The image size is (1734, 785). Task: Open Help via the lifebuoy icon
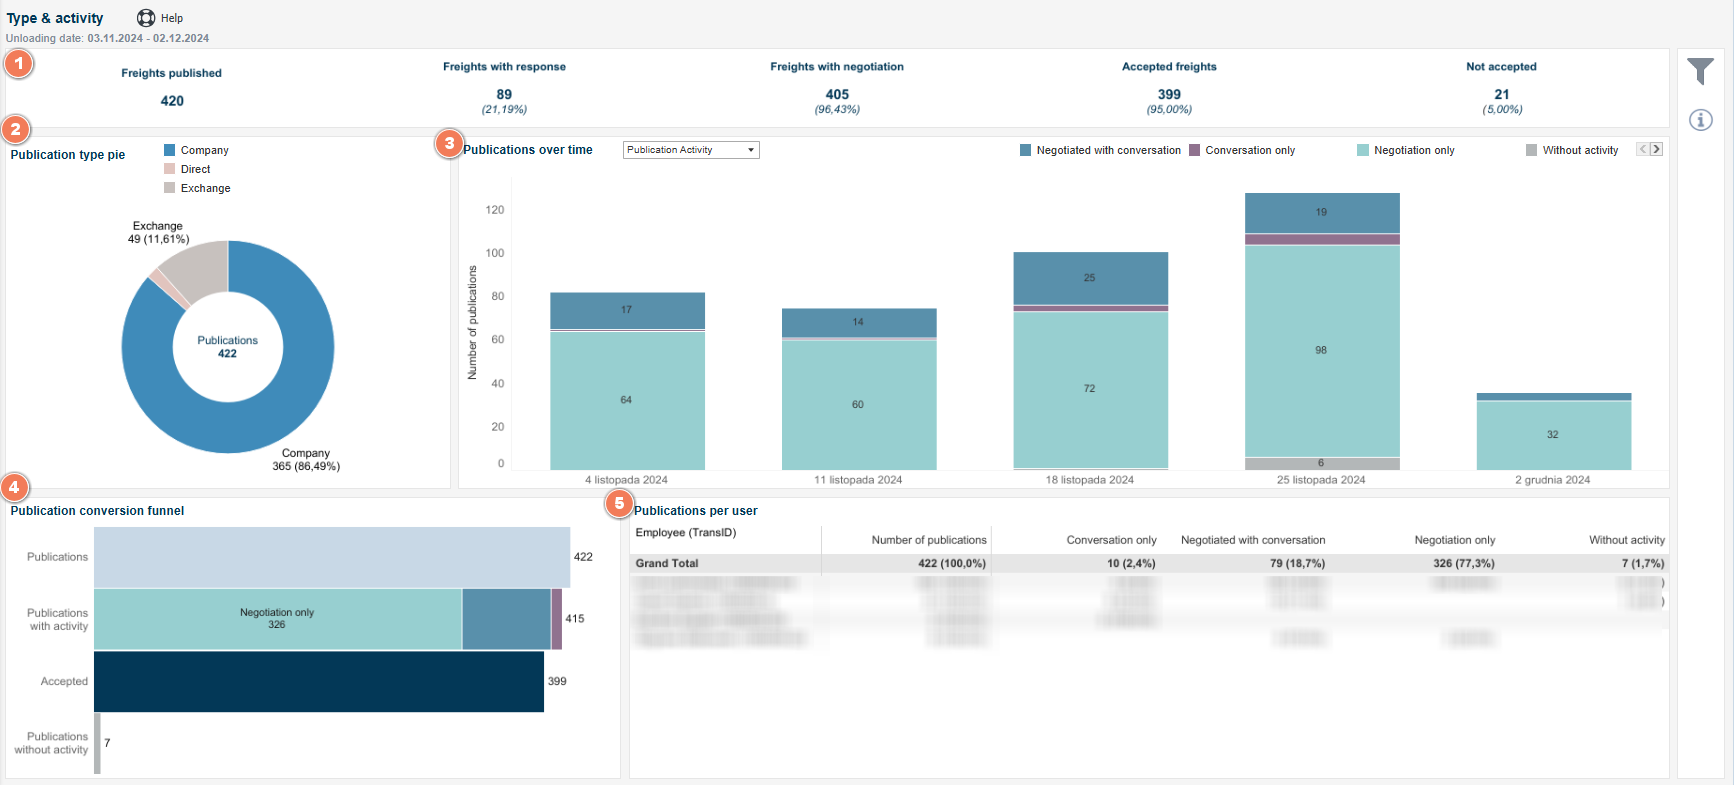pyautogui.click(x=146, y=18)
